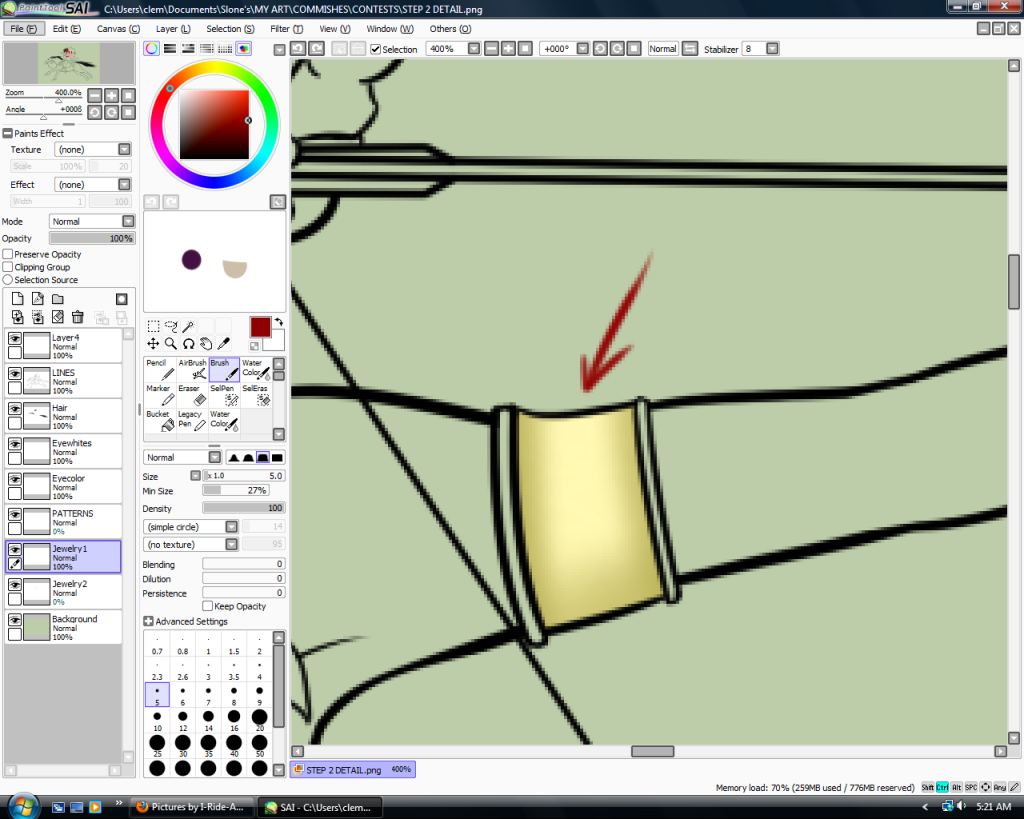This screenshot has width=1024, height=819.
Task: Select the Bucket fill tool
Action: 160,420
